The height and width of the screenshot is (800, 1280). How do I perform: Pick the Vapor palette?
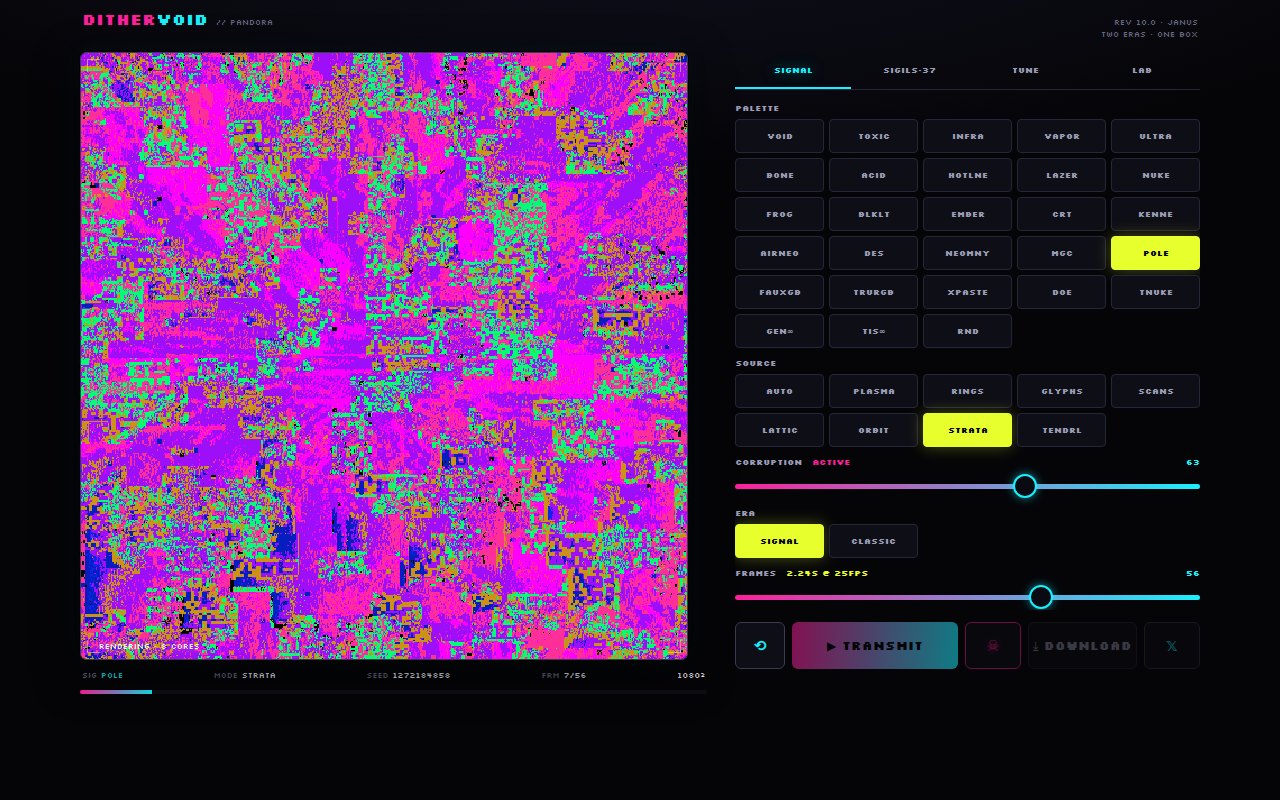pos(1062,136)
